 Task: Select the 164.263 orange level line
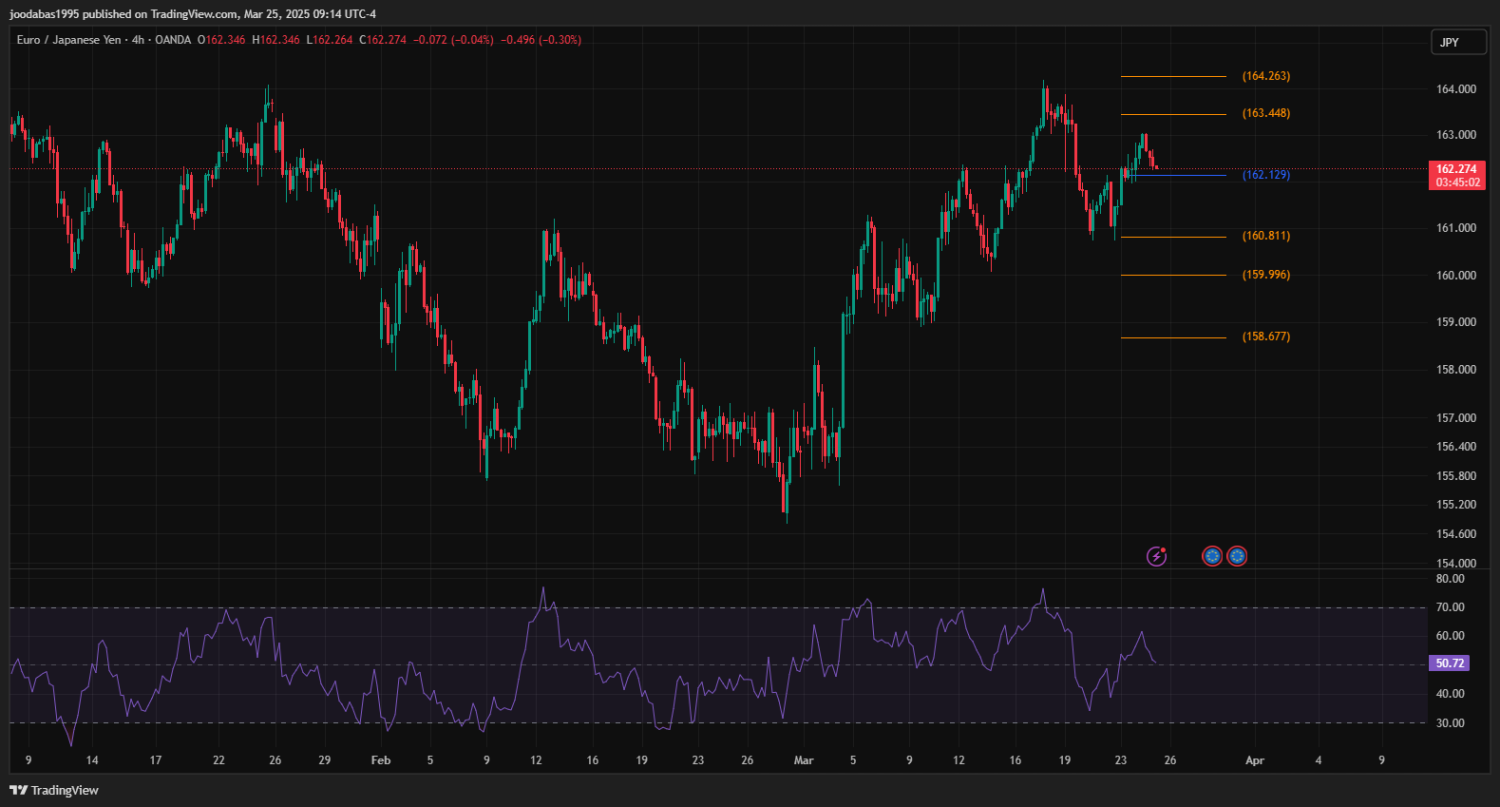click(x=1173, y=76)
